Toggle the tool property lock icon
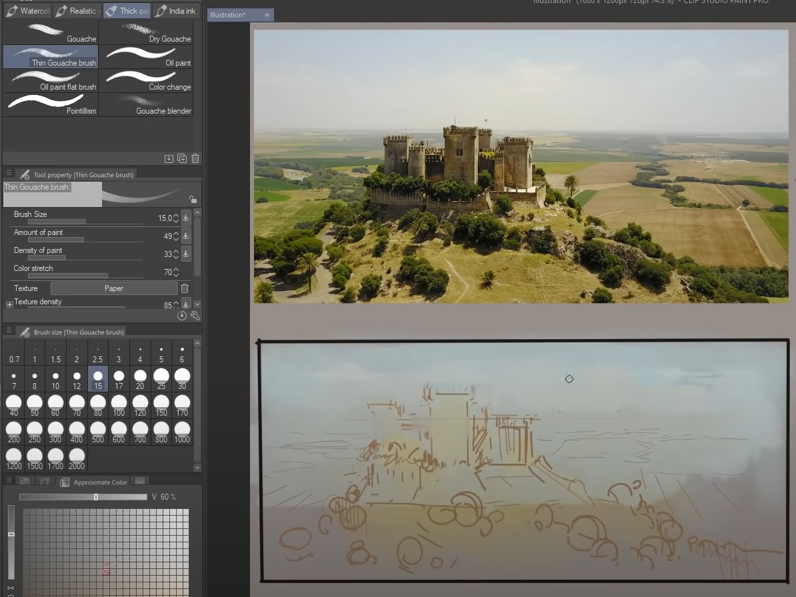The image size is (796, 597). tap(193, 199)
